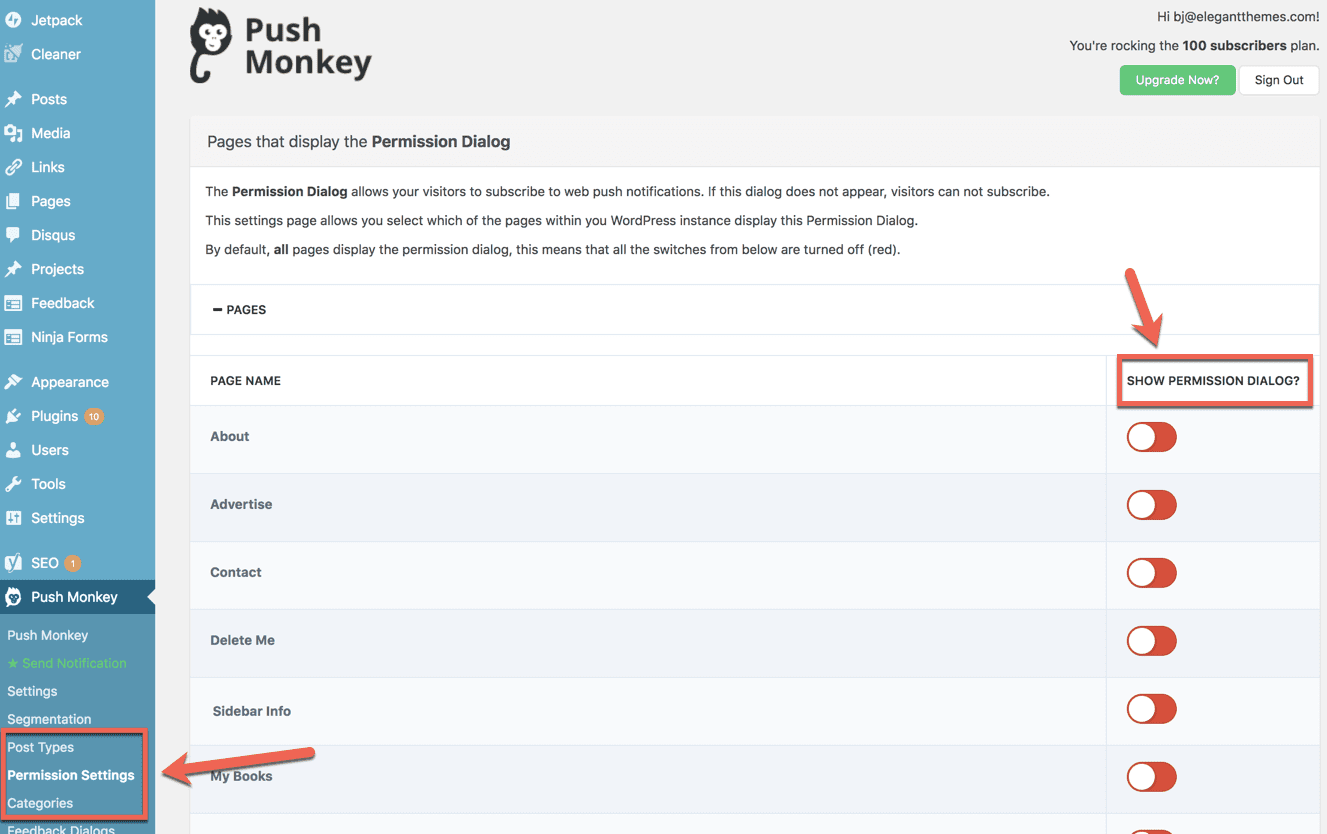This screenshot has height=834, width=1327.
Task: Toggle the Contact page permission switch
Action: click(x=1151, y=573)
